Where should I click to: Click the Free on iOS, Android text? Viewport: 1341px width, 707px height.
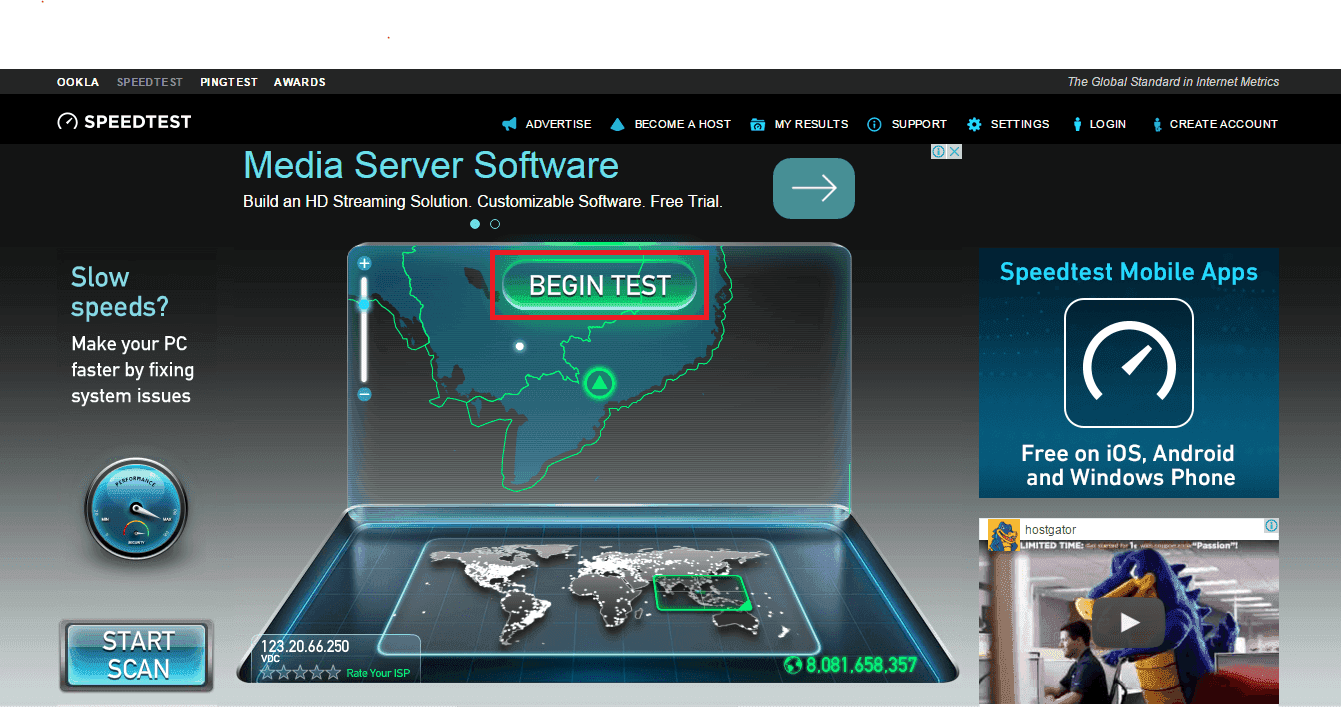click(x=1129, y=465)
